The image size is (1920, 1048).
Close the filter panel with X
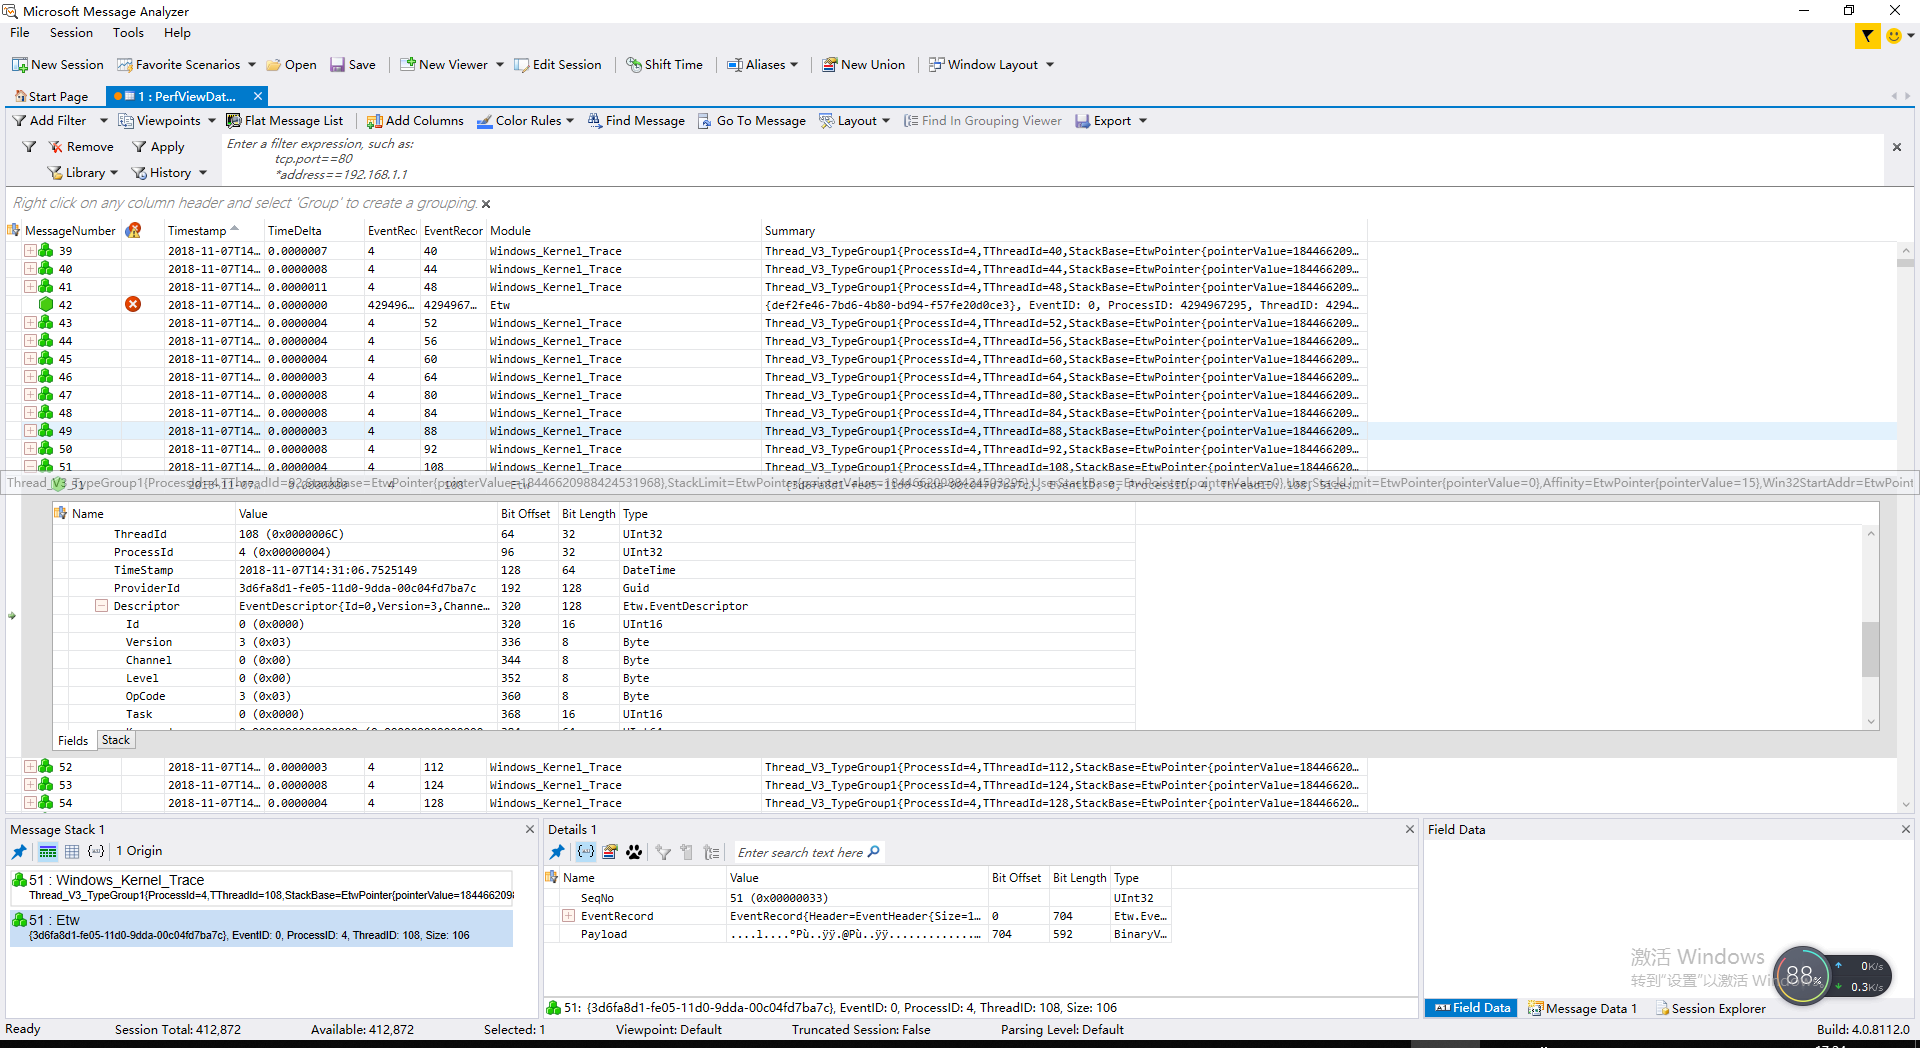pyautogui.click(x=1897, y=147)
